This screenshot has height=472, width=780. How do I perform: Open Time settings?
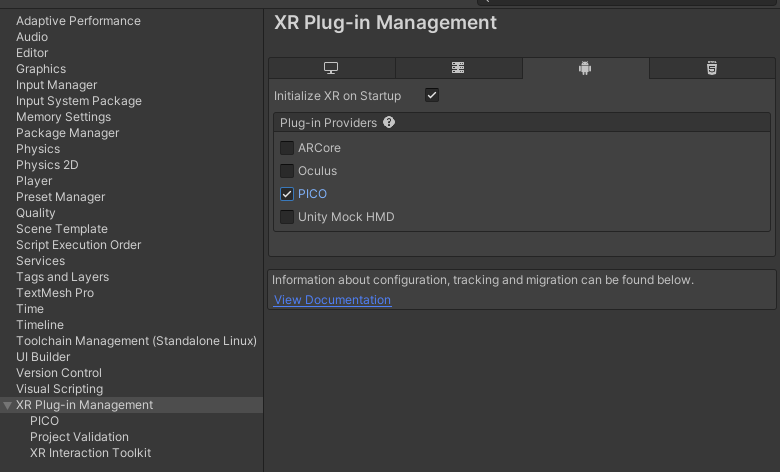(x=30, y=309)
